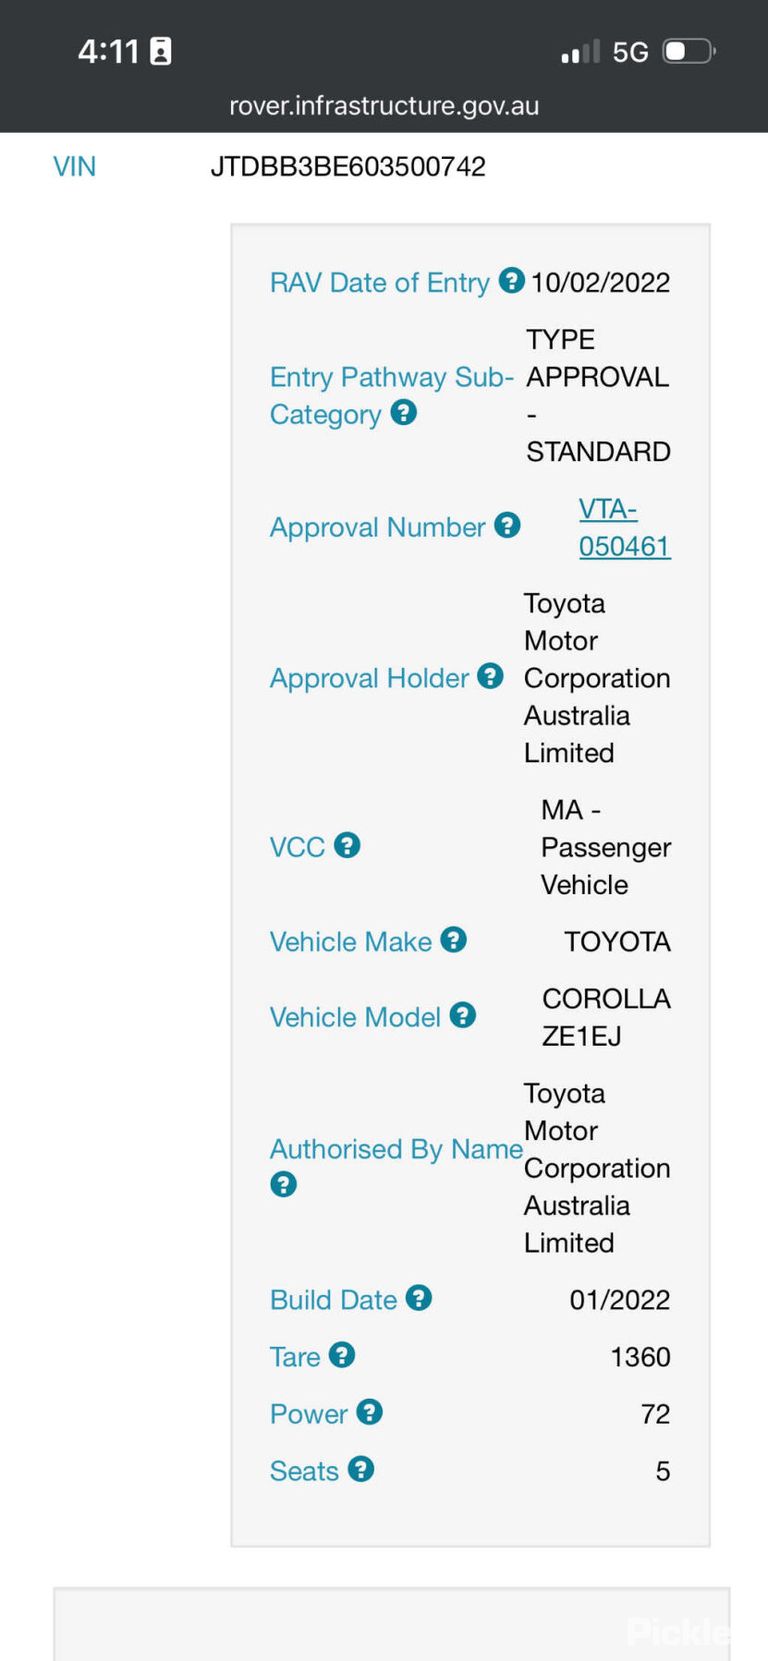Open Vehicle Make help tooltip icon
The width and height of the screenshot is (768, 1661).
453,940
